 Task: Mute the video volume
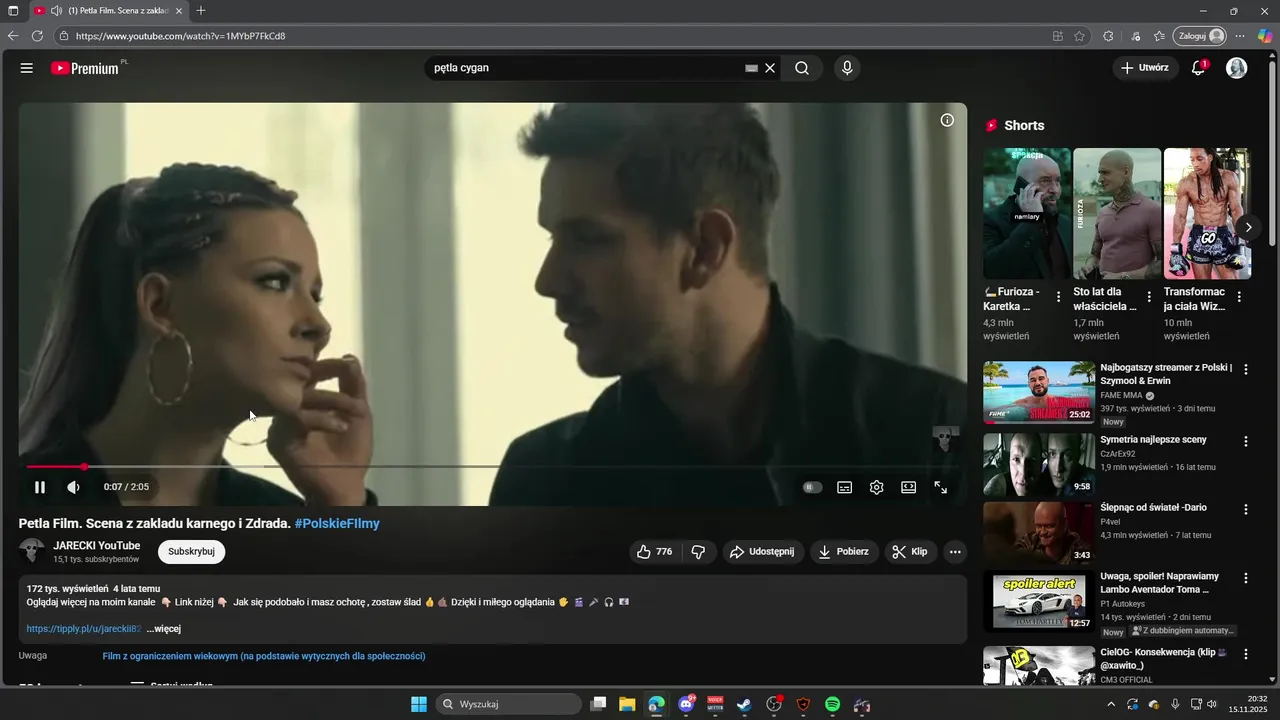73,487
